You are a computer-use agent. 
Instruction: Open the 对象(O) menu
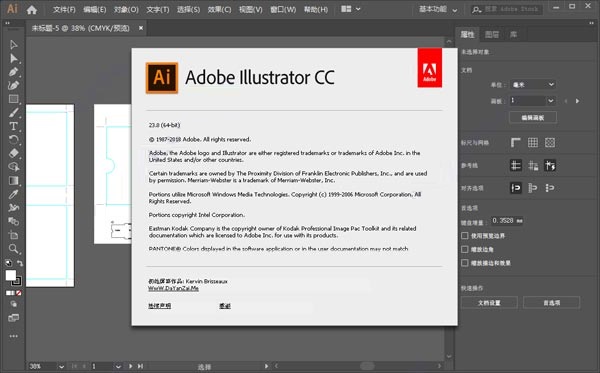[x=126, y=10]
